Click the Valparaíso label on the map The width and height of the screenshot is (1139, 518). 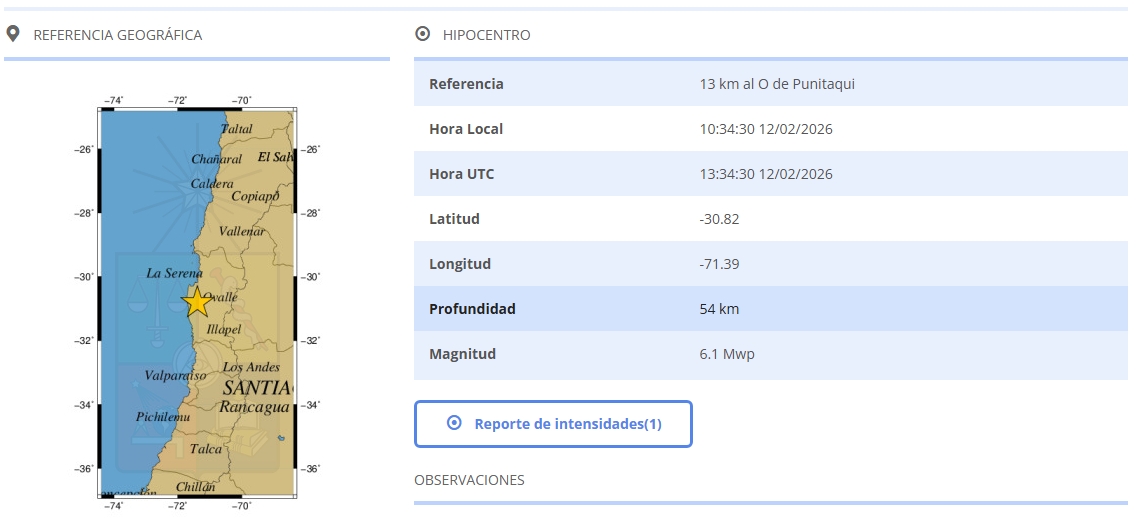click(x=175, y=375)
